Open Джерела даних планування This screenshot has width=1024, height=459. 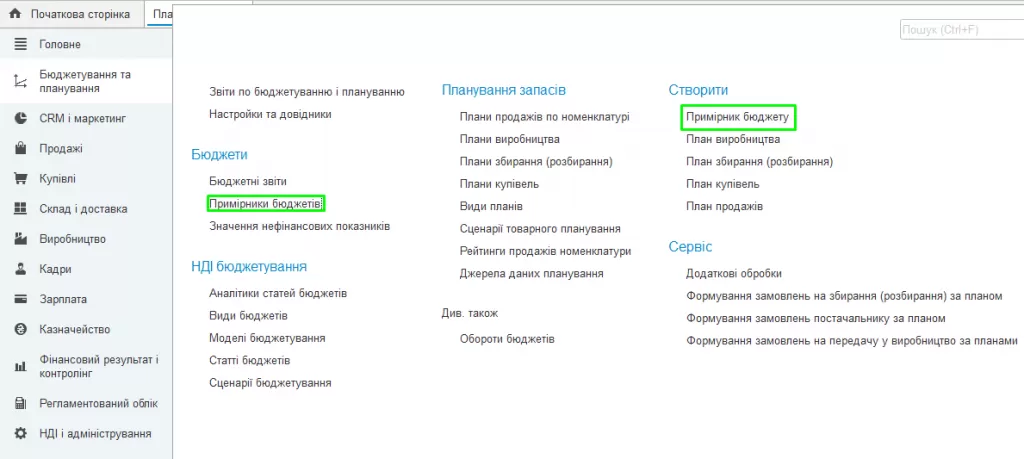click(x=532, y=274)
